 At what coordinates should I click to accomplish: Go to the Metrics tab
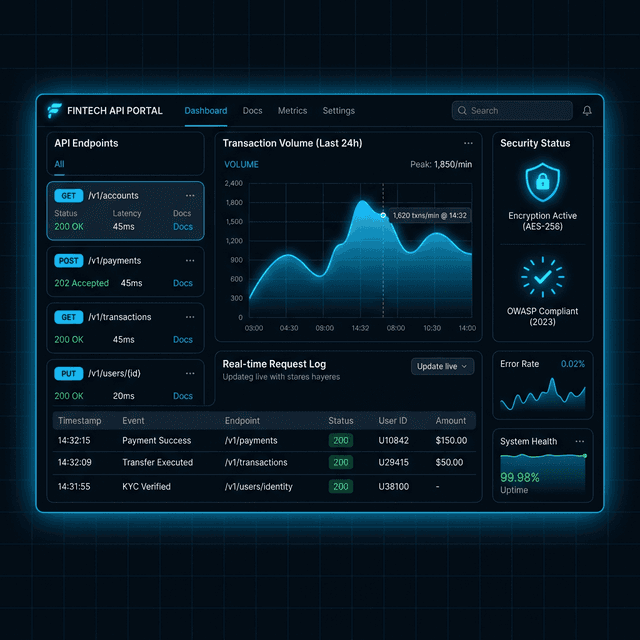click(x=292, y=111)
